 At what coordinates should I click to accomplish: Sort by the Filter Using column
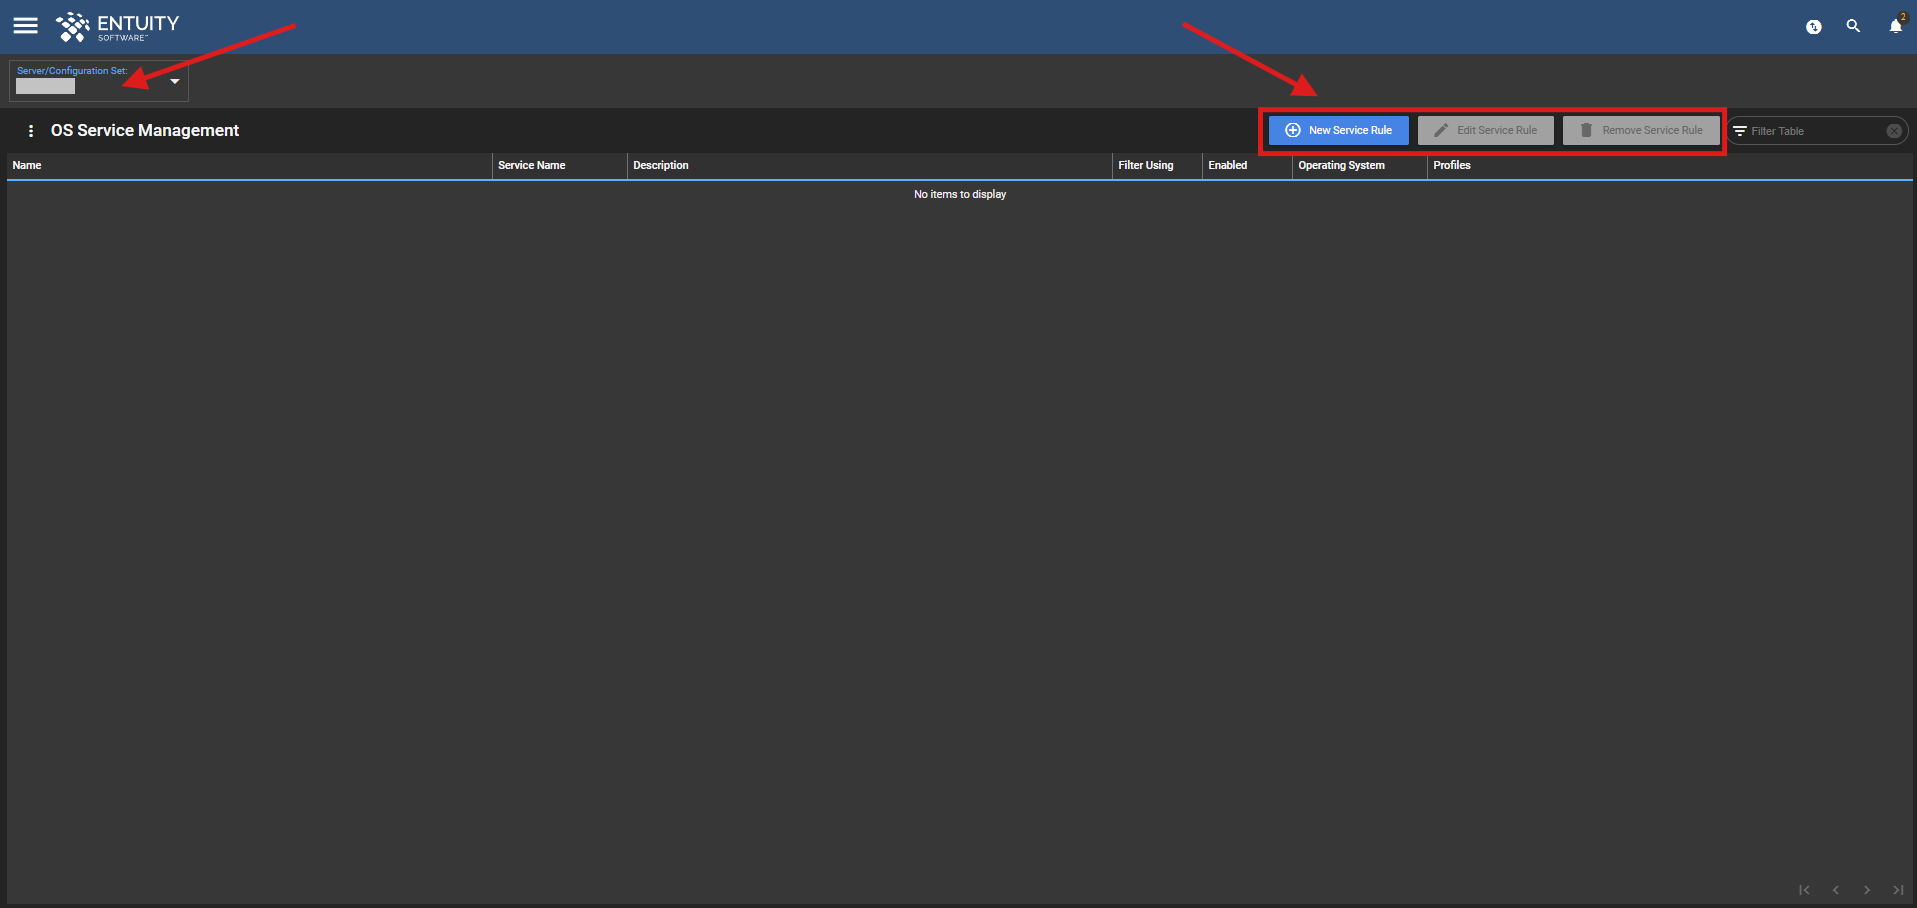pyautogui.click(x=1157, y=166)
